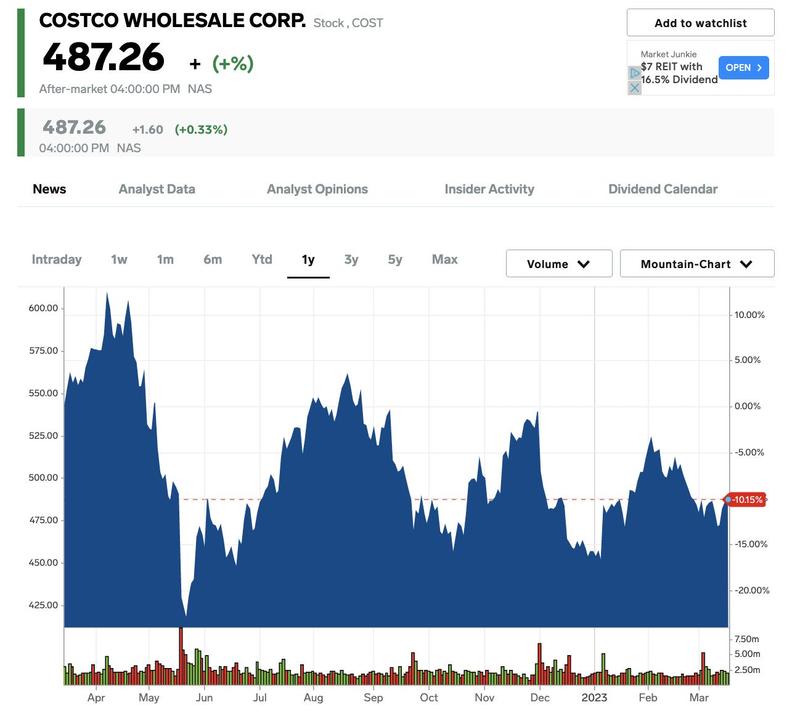Screen dimensions: 800x721
Task: Click the ad info triangle icon
Action: tap(634, 73)
